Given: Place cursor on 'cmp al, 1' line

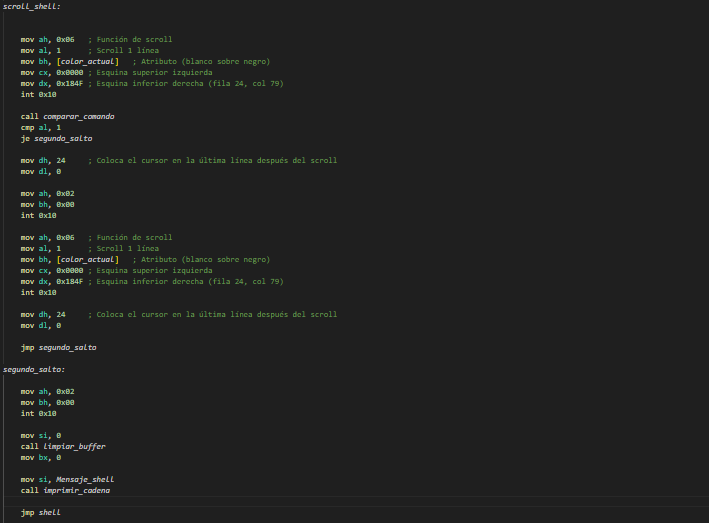Looking at the screenshot, I should tap(41, 127).
